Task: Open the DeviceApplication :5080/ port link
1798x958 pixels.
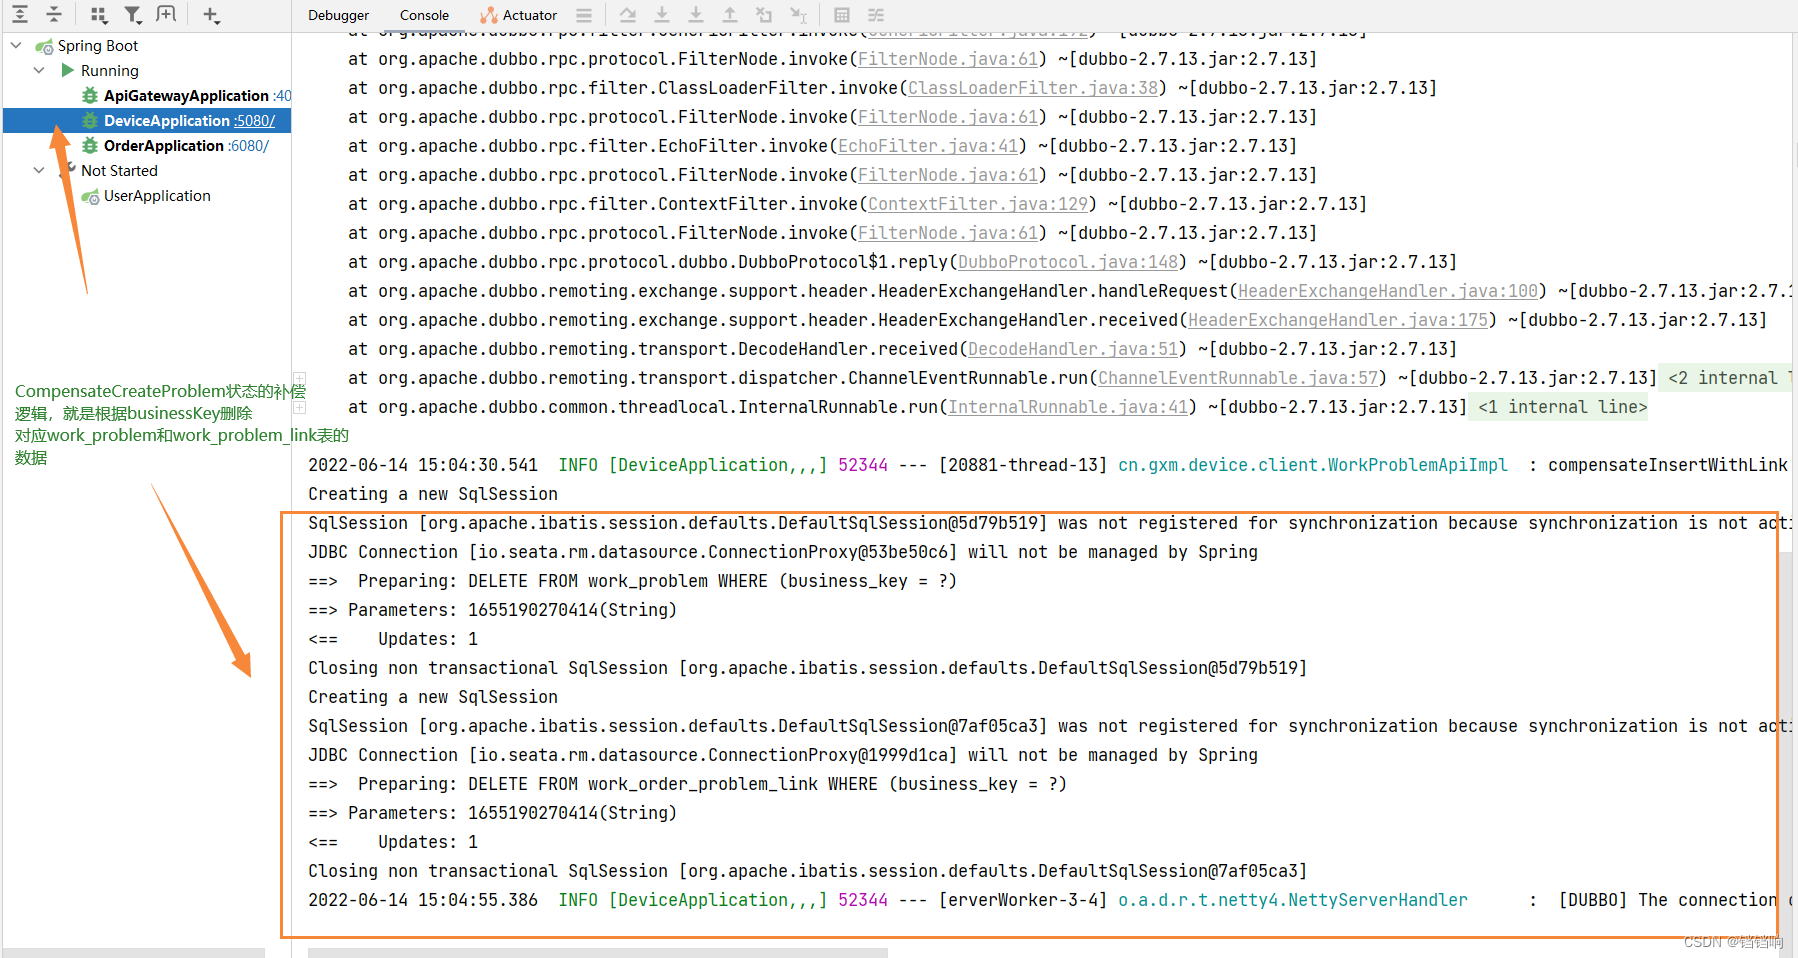Action: click(x=254, y=120)
